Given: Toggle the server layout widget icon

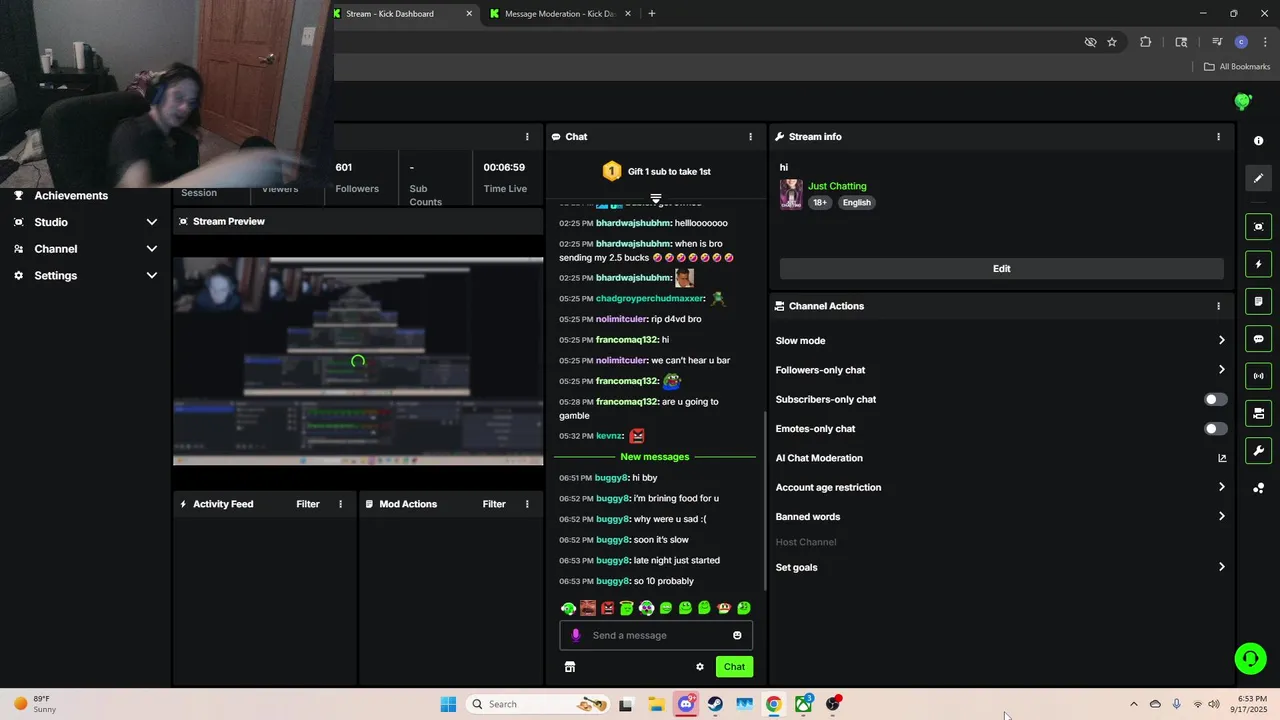Looking at the screenshot, I should (x=1258, y=413).
